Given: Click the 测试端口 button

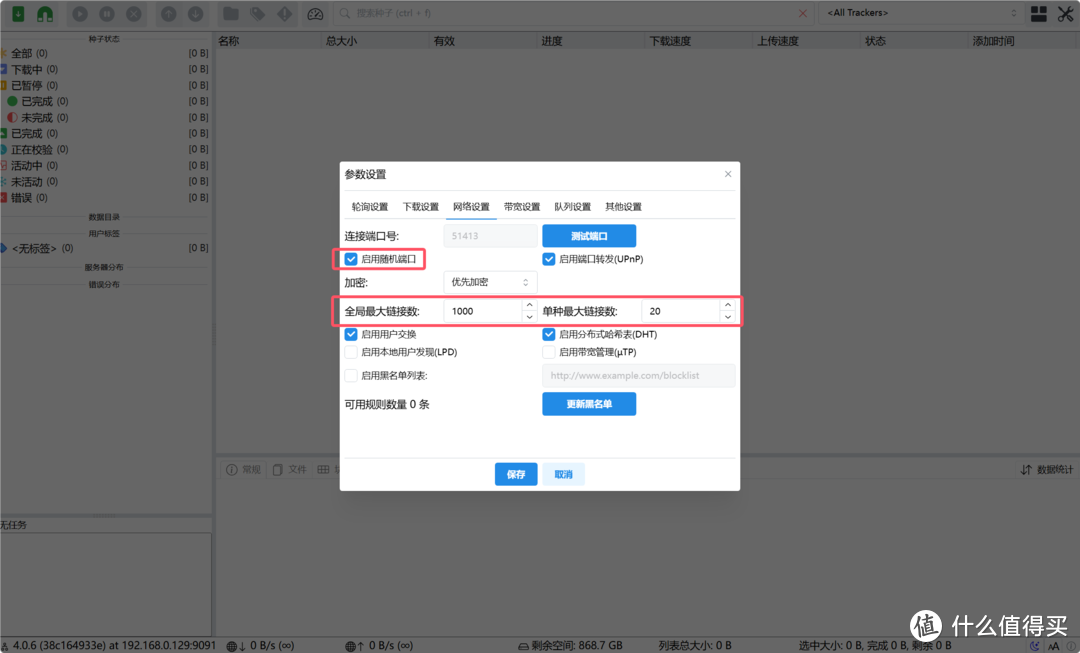Looking at the screenshot, I should (589, 235).
